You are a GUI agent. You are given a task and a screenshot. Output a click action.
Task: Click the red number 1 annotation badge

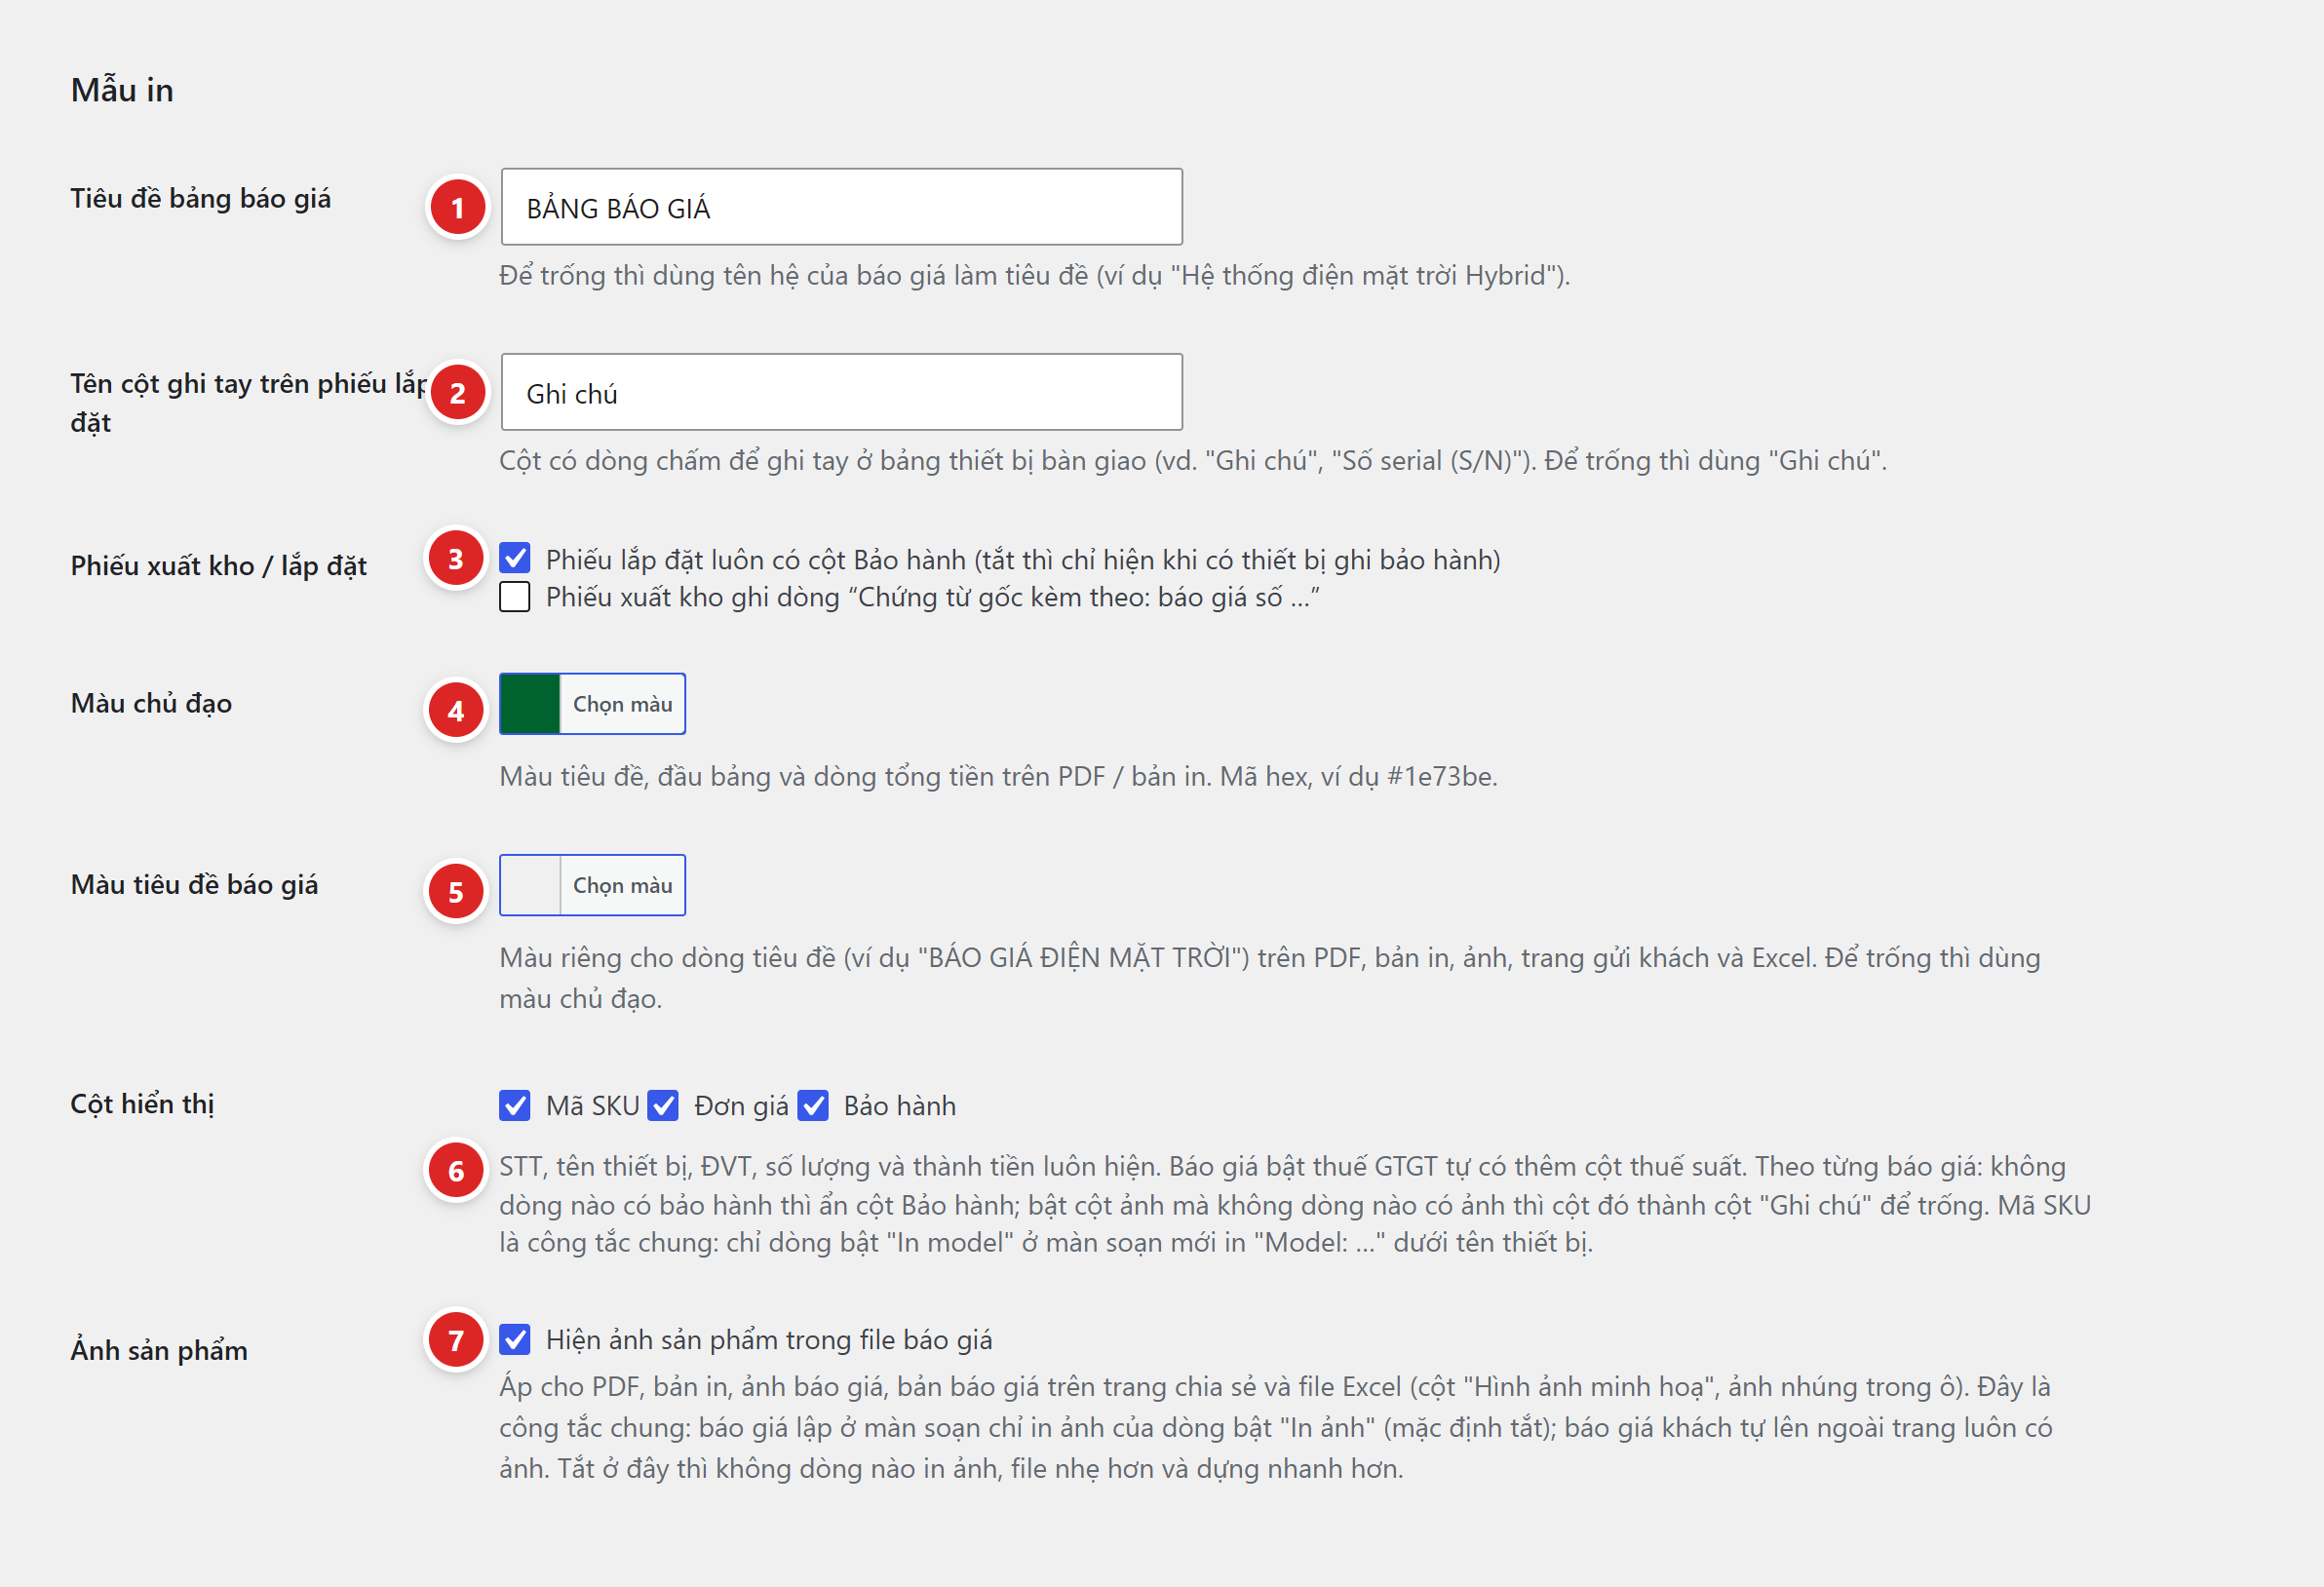(x=457, y=207)
